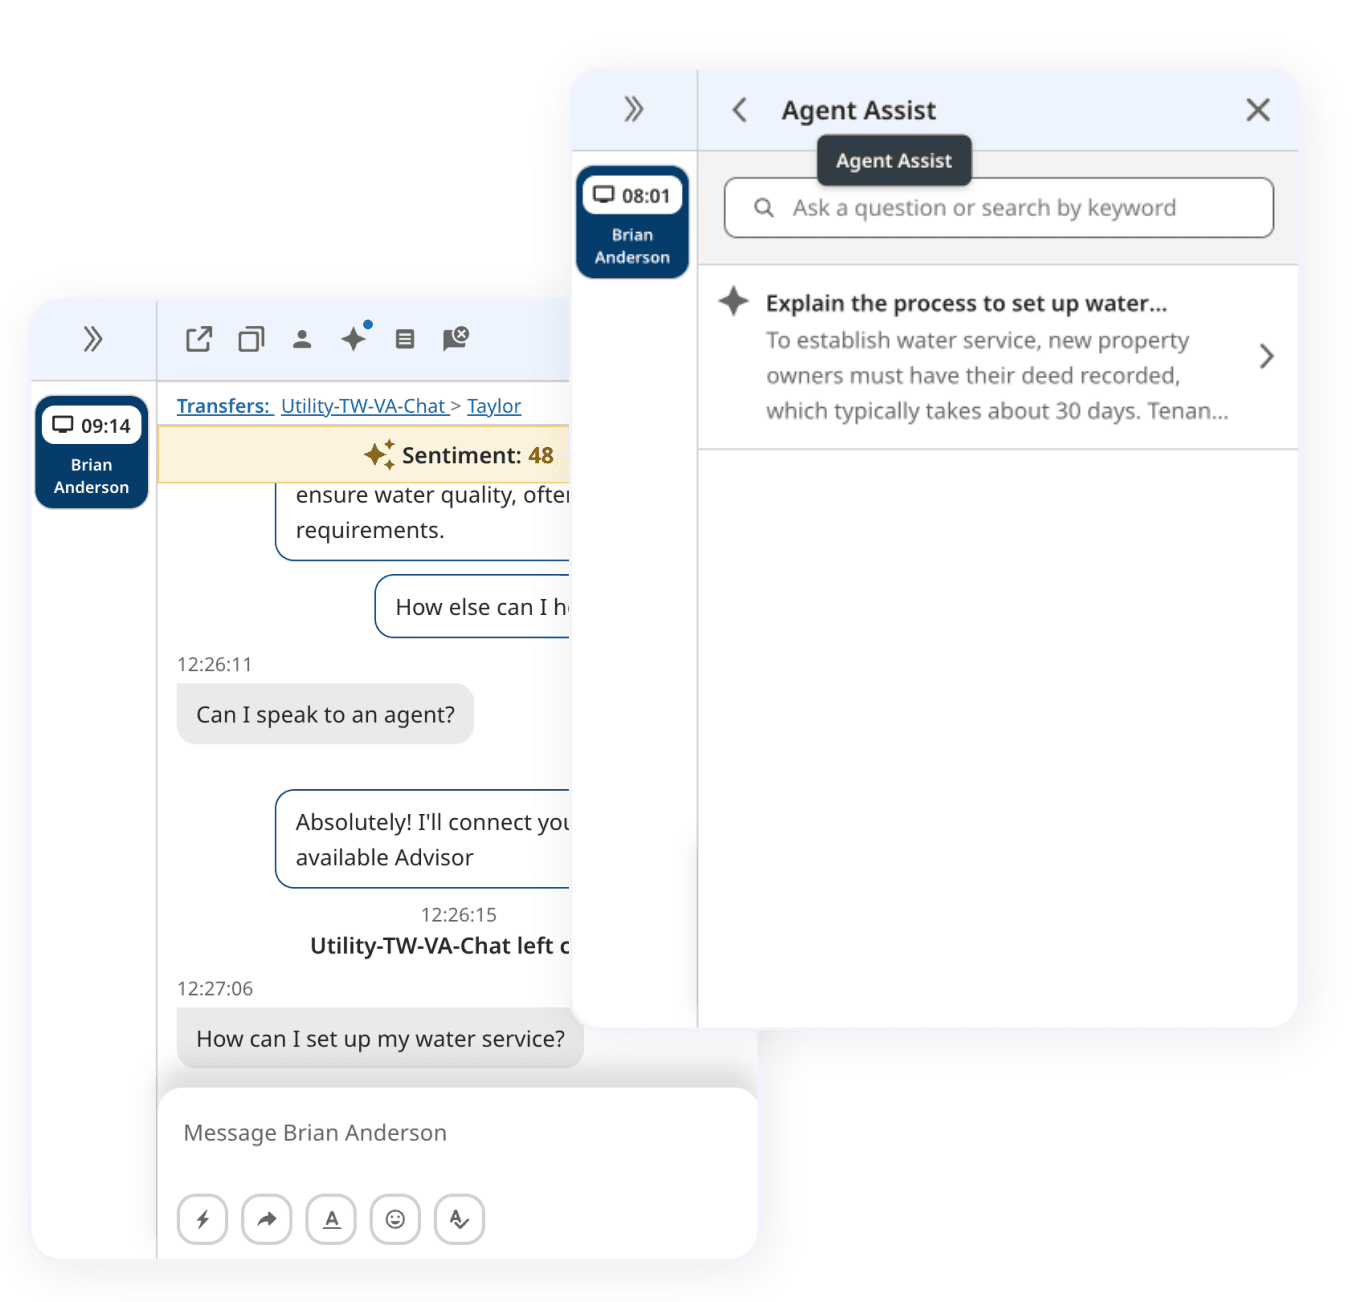The width and height of the screenshot is (1370, 1302).
Task: Open Agent Assist sparkle icon in toolbar
Action: tap(354, 339)
